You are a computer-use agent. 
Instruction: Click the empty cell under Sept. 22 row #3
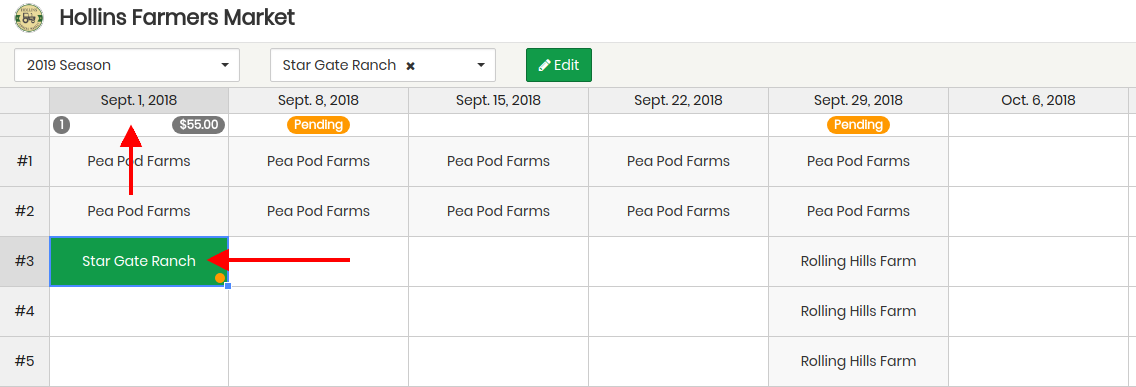tap(678, 261)
